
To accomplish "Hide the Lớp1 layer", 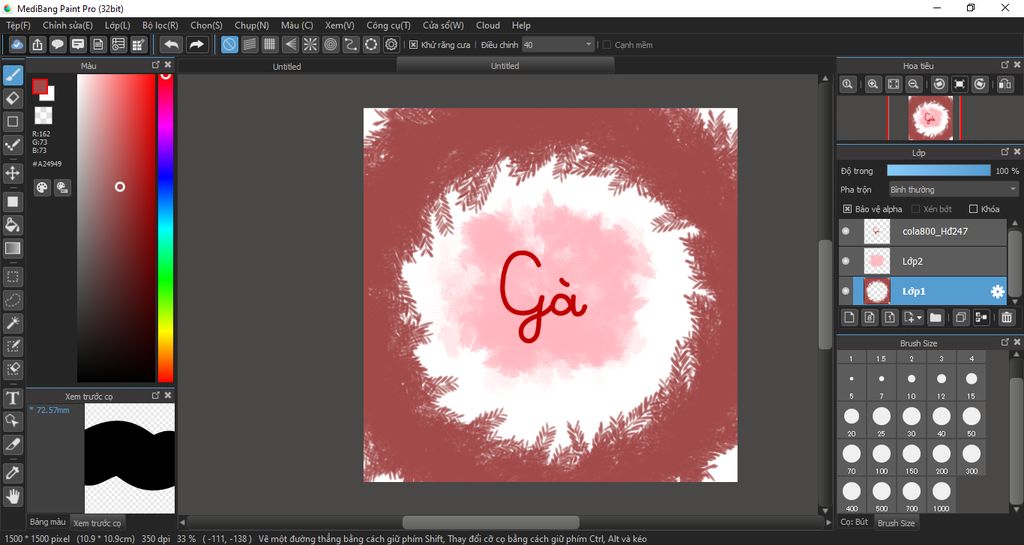I will point(846,291).
